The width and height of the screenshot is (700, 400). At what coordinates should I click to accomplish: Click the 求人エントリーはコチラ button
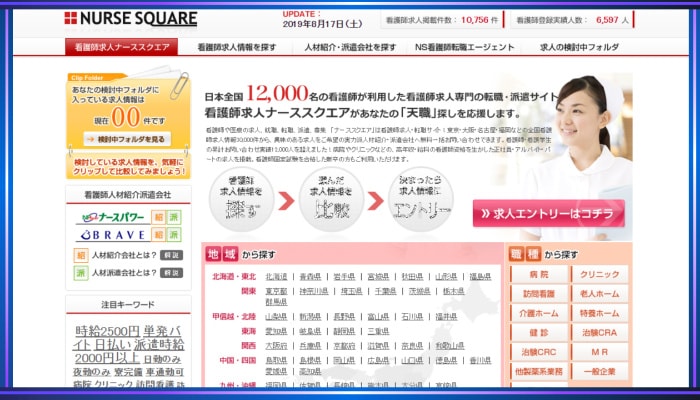tap(549, 213)
